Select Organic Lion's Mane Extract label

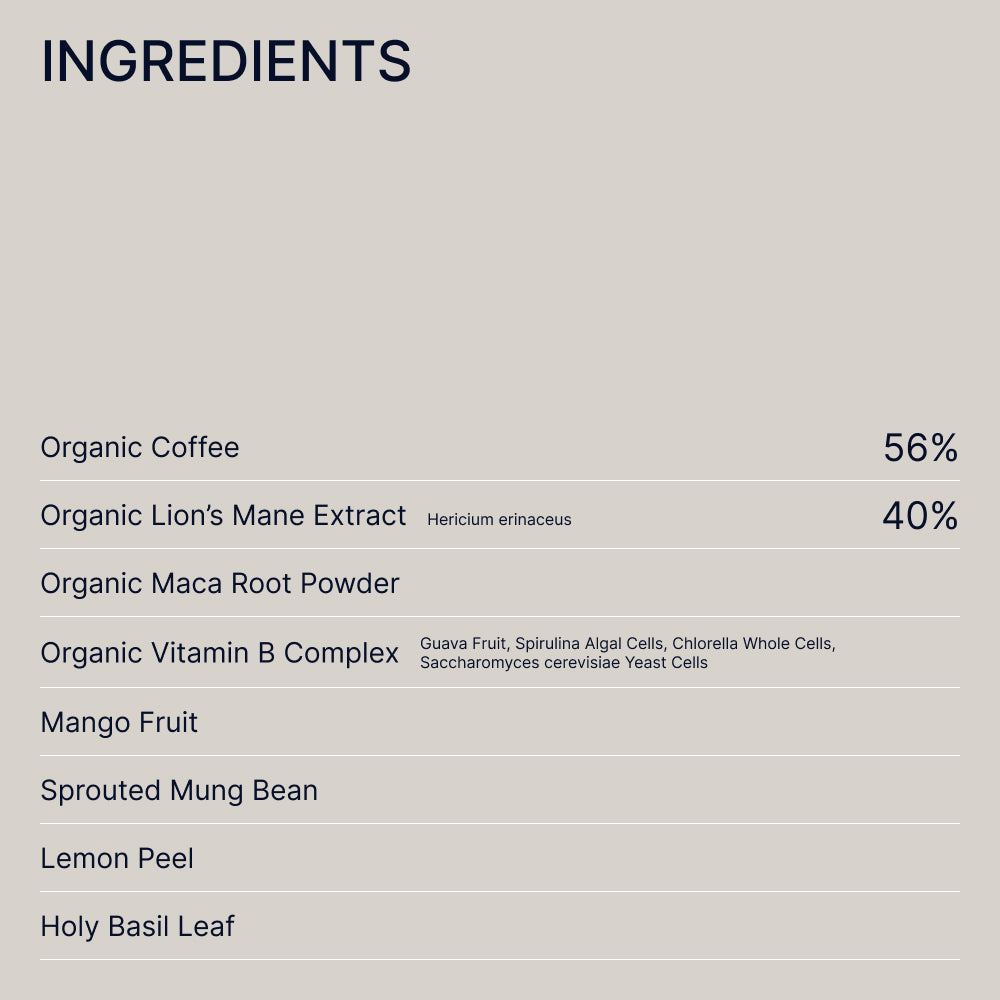[223, 515]
